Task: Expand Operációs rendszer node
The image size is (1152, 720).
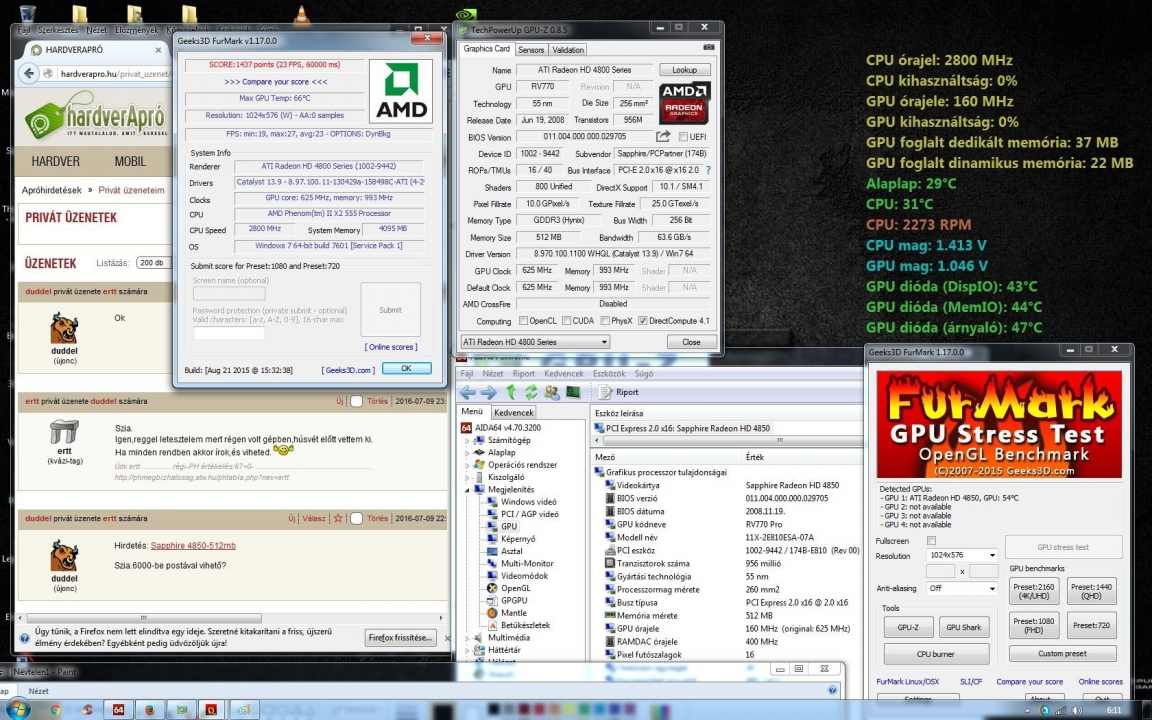Action: (467, 465)
